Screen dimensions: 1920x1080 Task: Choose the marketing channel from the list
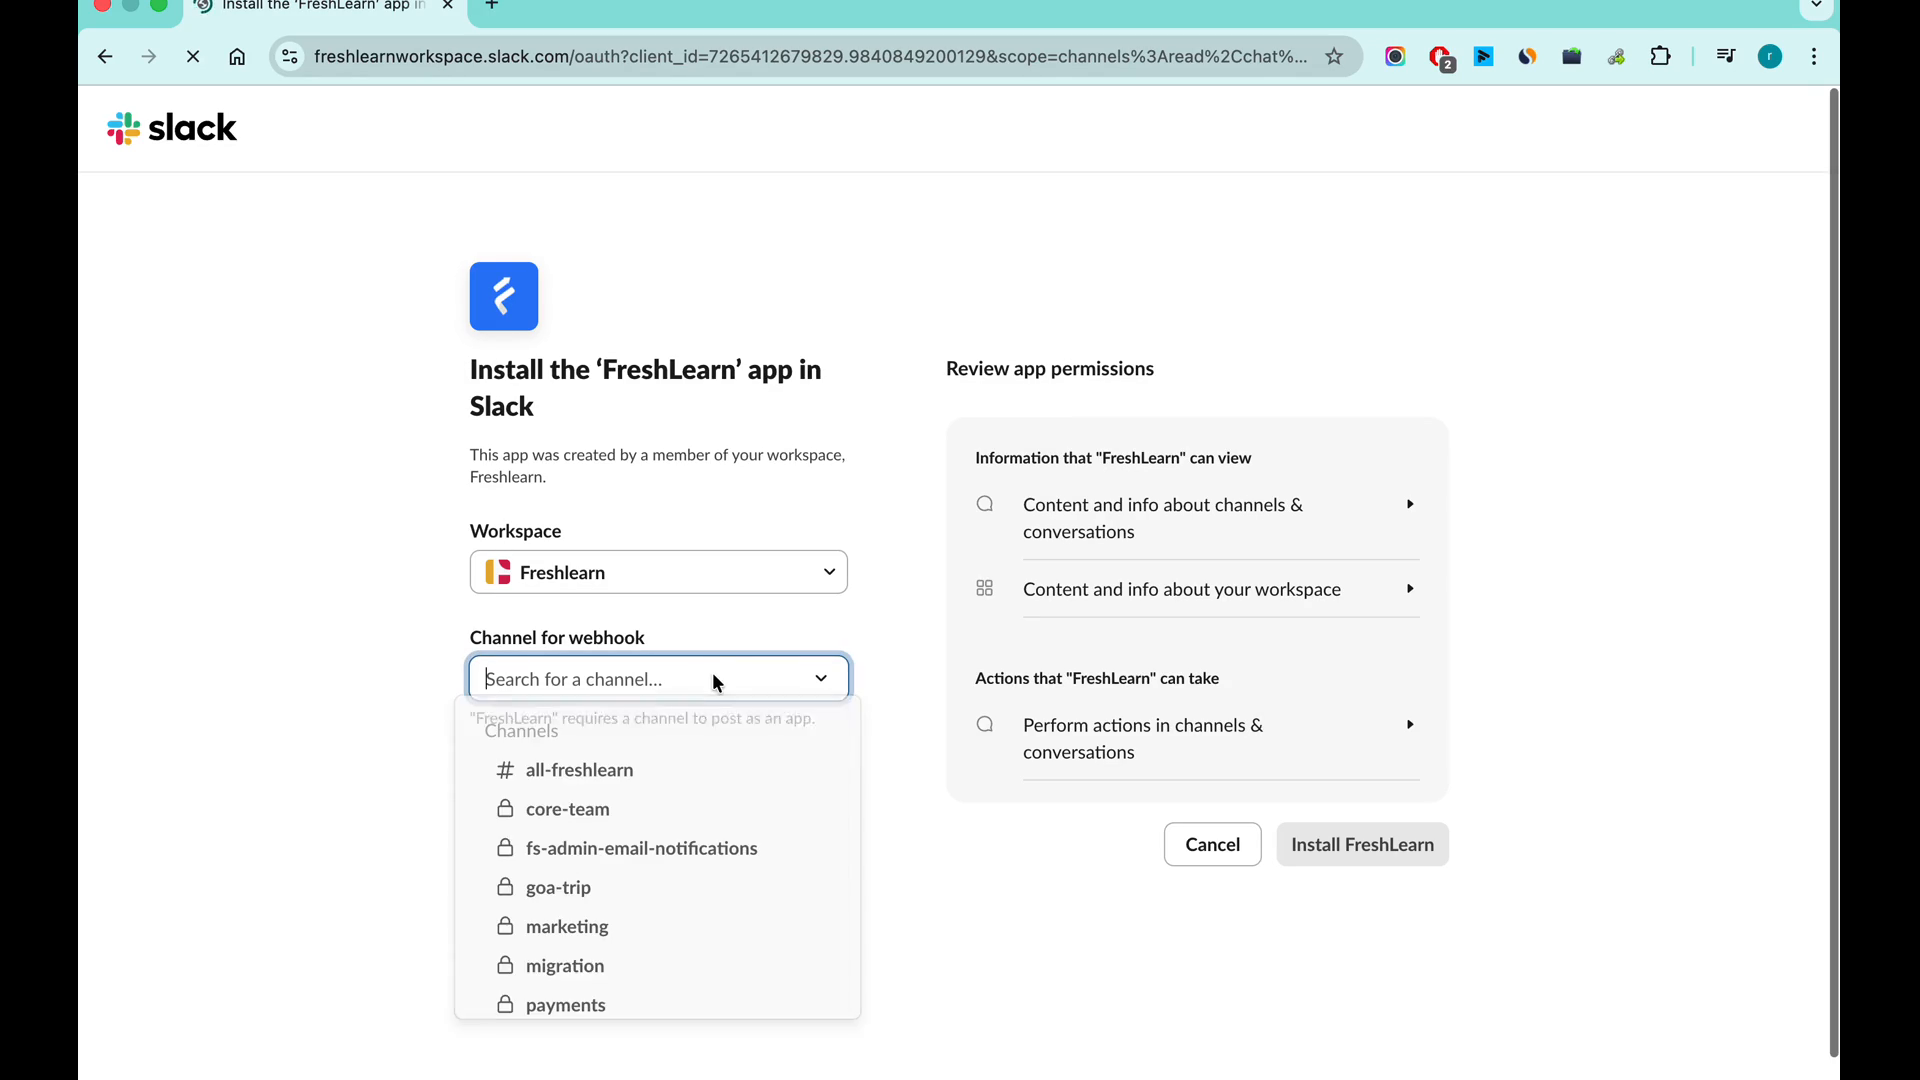point(567,927)
